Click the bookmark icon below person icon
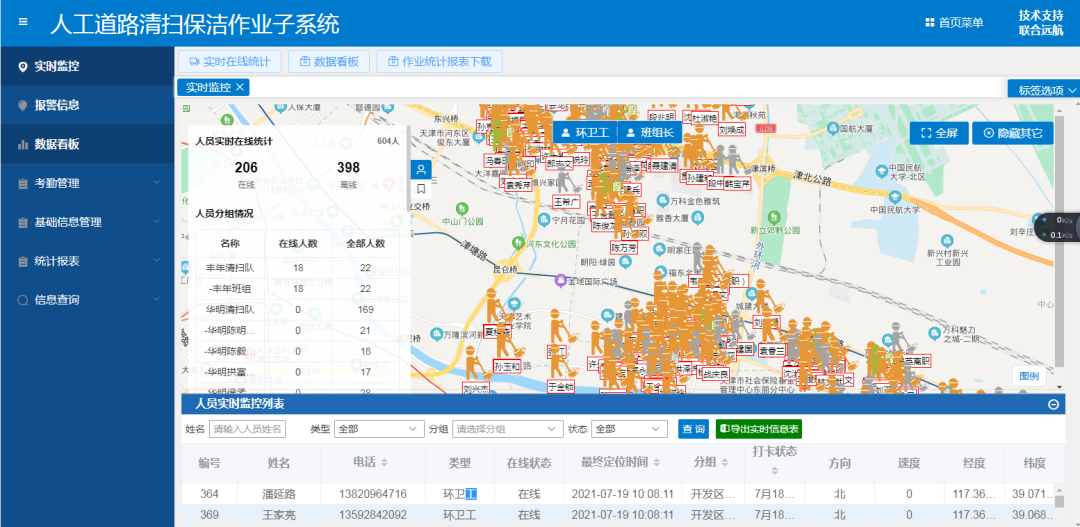 click(x=421, y=188)
